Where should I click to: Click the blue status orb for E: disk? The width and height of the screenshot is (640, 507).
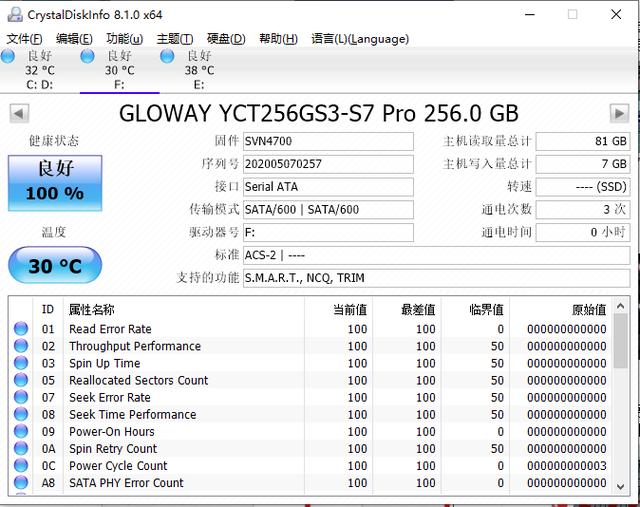coord(167,56)
